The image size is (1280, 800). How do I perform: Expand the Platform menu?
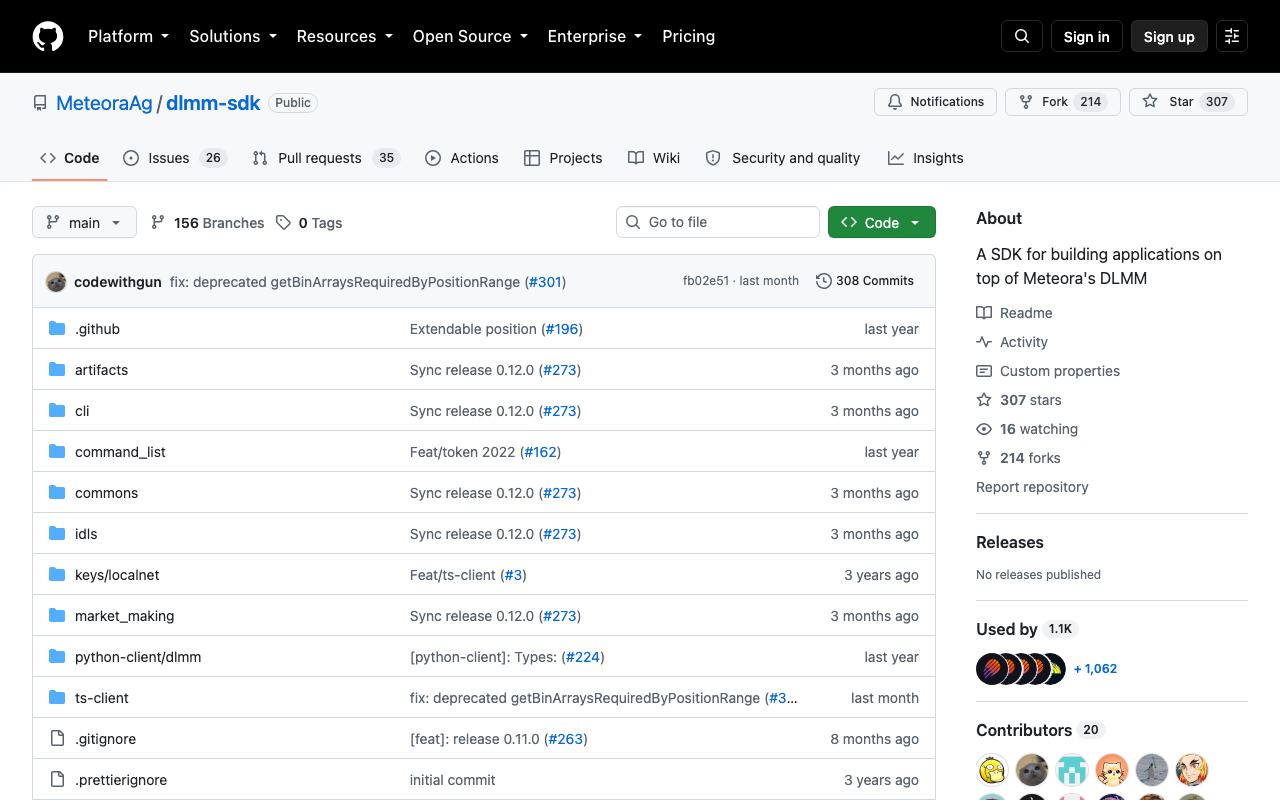tap(128, 36)
